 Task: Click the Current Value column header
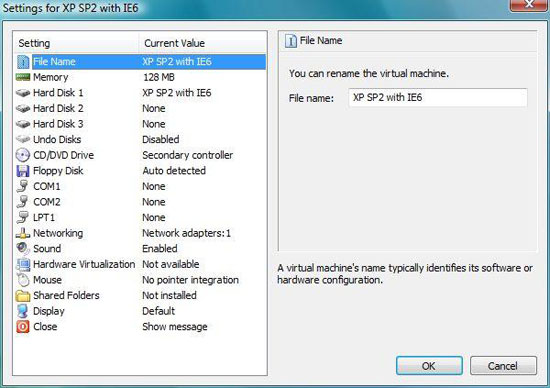tap(203, 43)
